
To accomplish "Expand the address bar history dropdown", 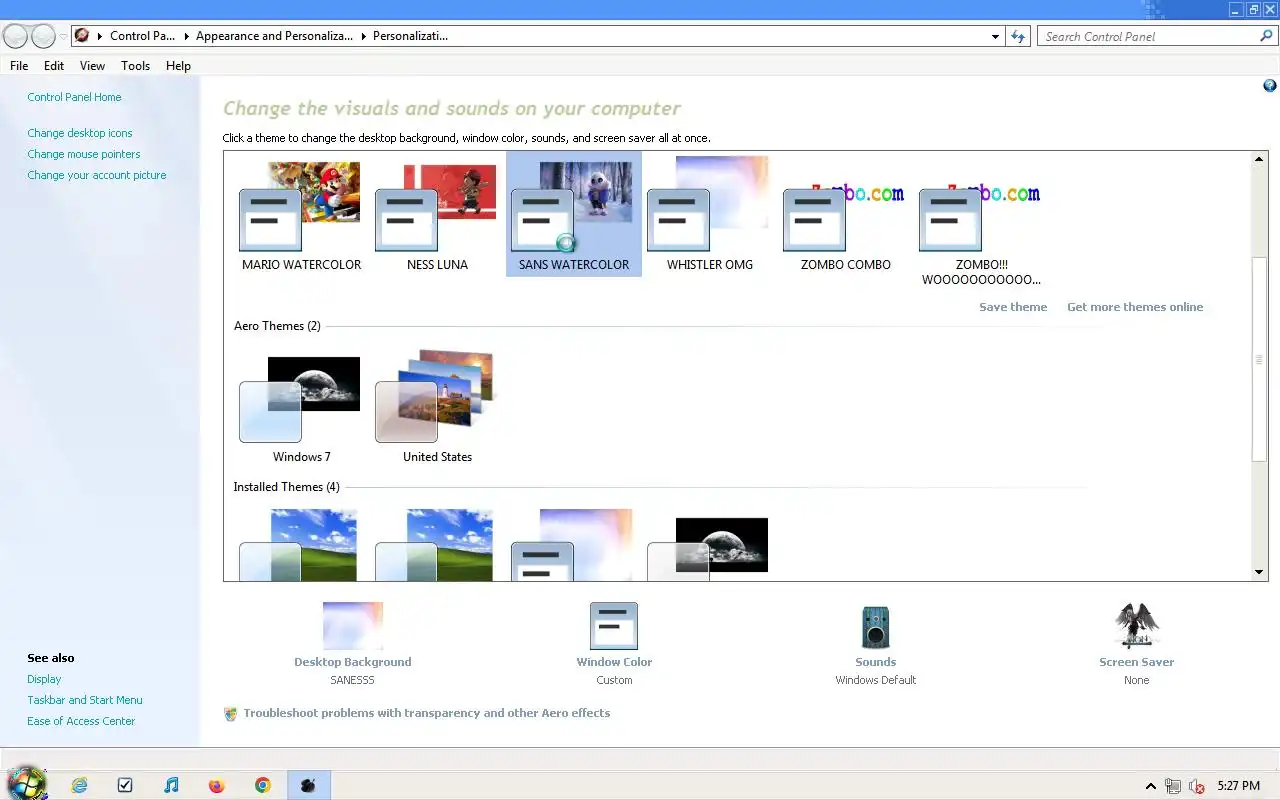I will coord(995,36).
